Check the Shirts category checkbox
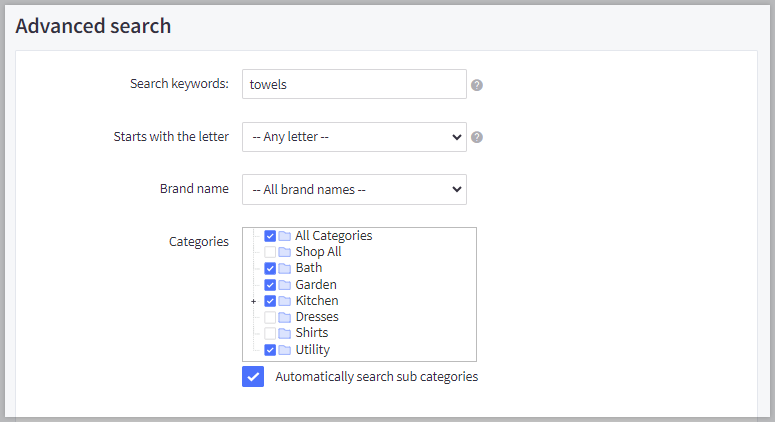775x422 pixels. pyautogui.click(x=270, y=333)
